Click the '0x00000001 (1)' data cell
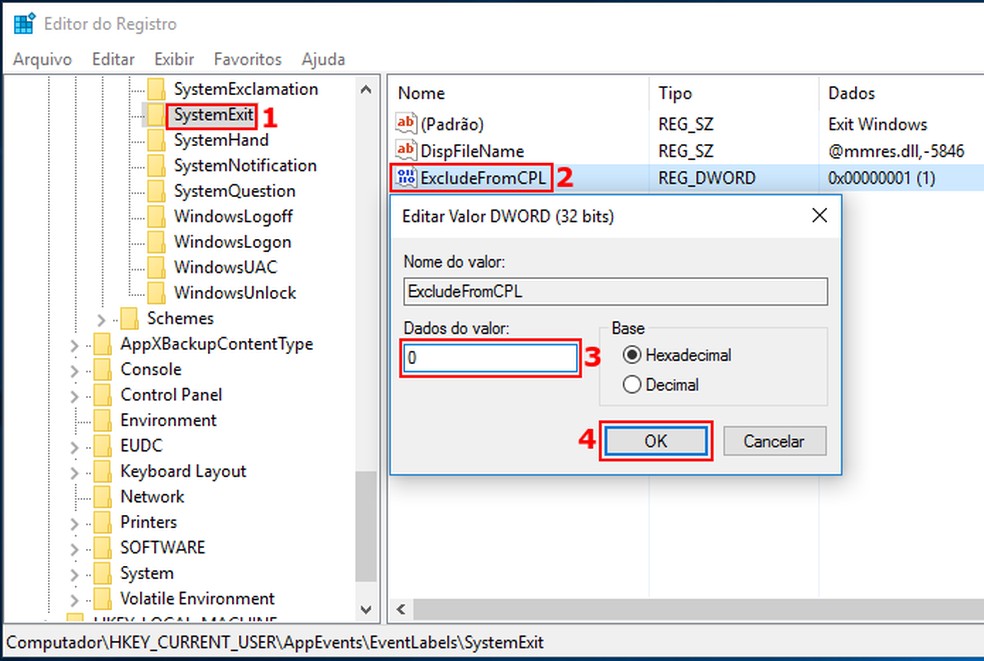Viewport: 984px width, 661px height. click(882, 178)
